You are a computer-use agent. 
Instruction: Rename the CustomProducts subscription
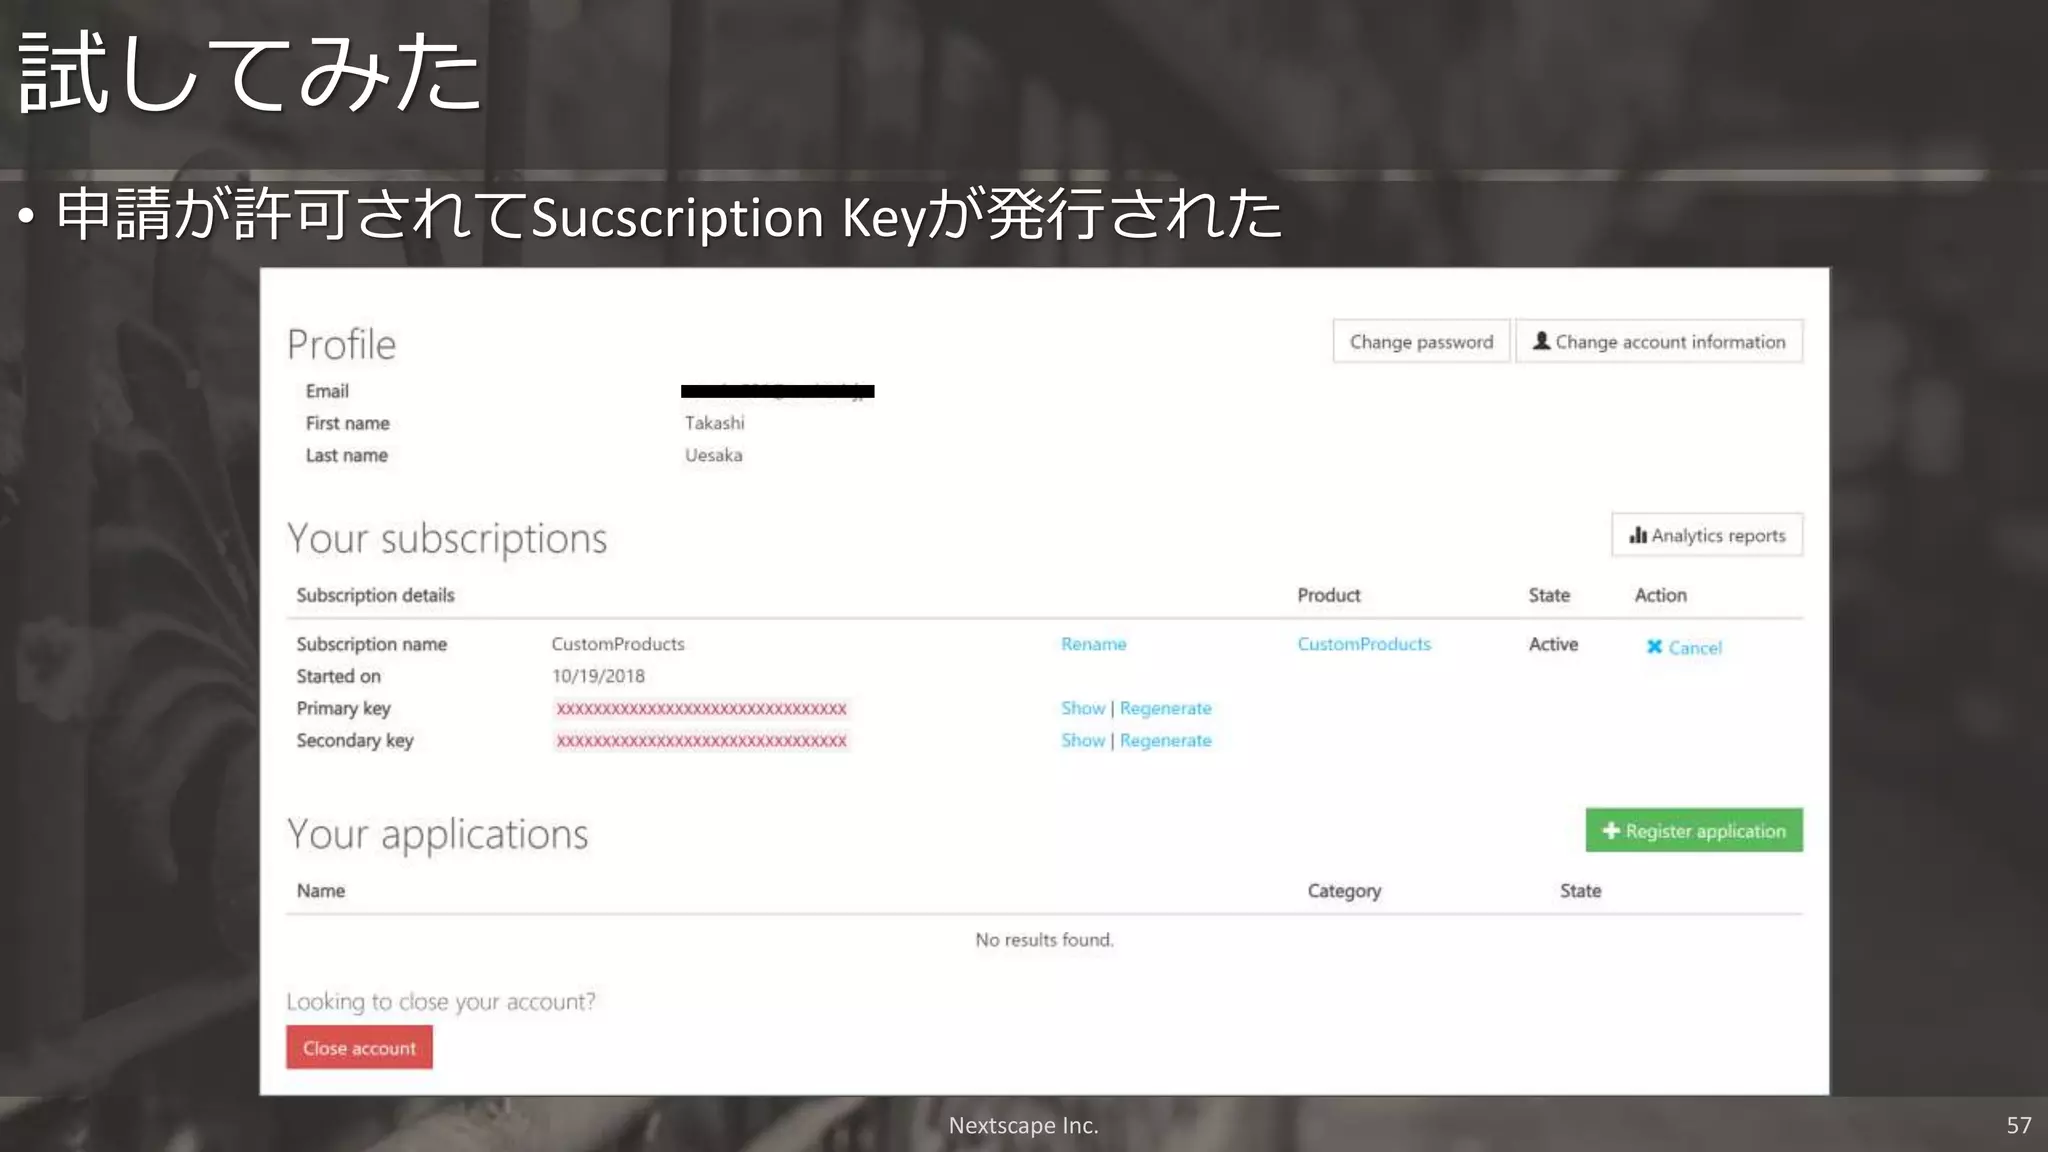click(1093, 644)
